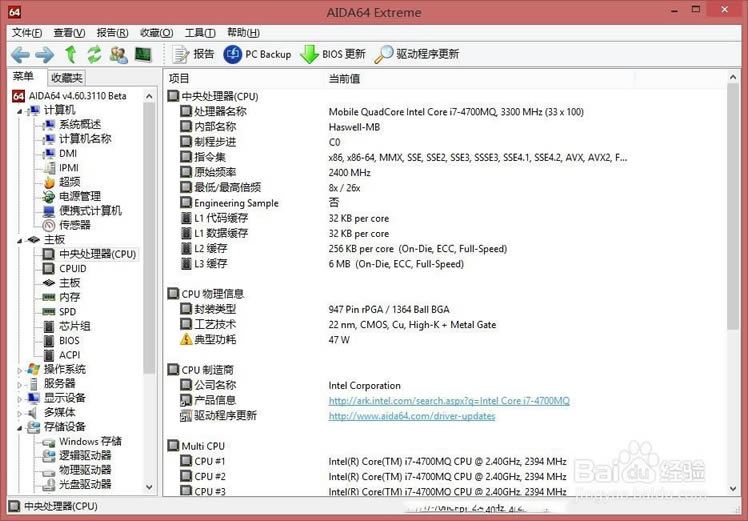This screenshot has width=748, height=521.
Task: Open the monitor graph icon in toolbar
Action: (x=143, y=54)
